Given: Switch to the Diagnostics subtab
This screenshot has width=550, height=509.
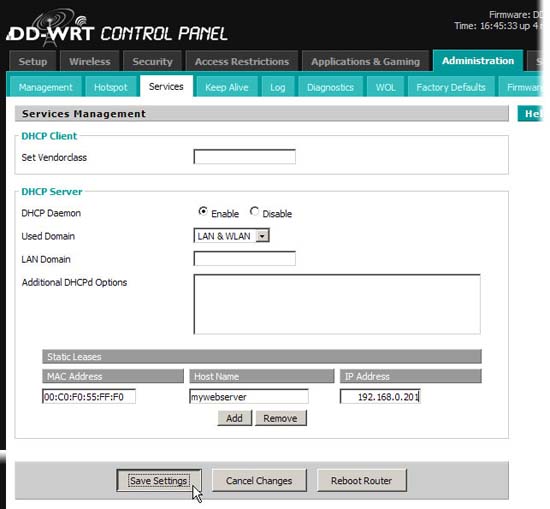Looking at the screenshot, I should 330,87.
